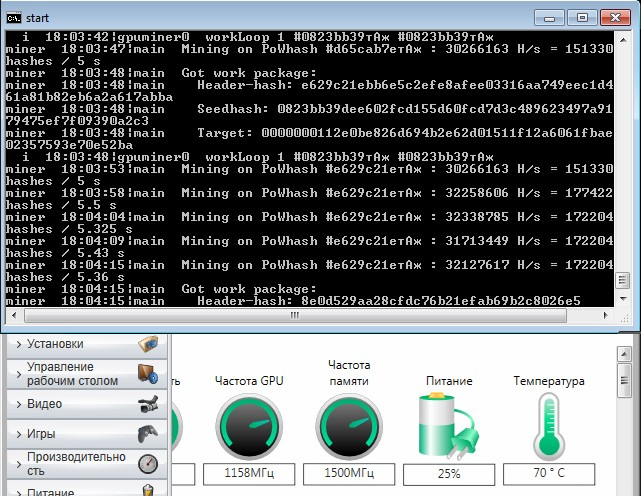Click the 70 °C temperature readout
The height and width of the screenshot is (496, 641).
click(x=548, y=473)
